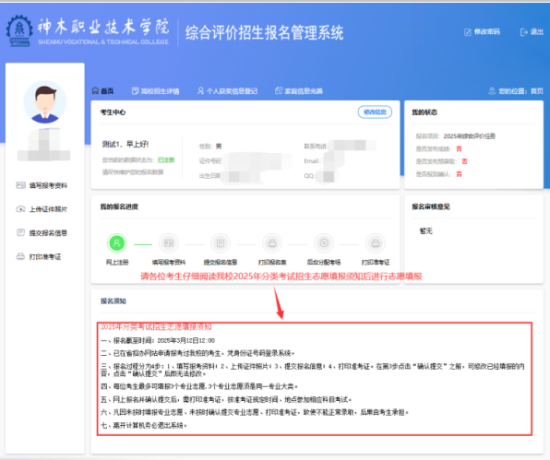Select 填写报考资料 in the sidebar
550x460 pixels.
click(42, 185)
